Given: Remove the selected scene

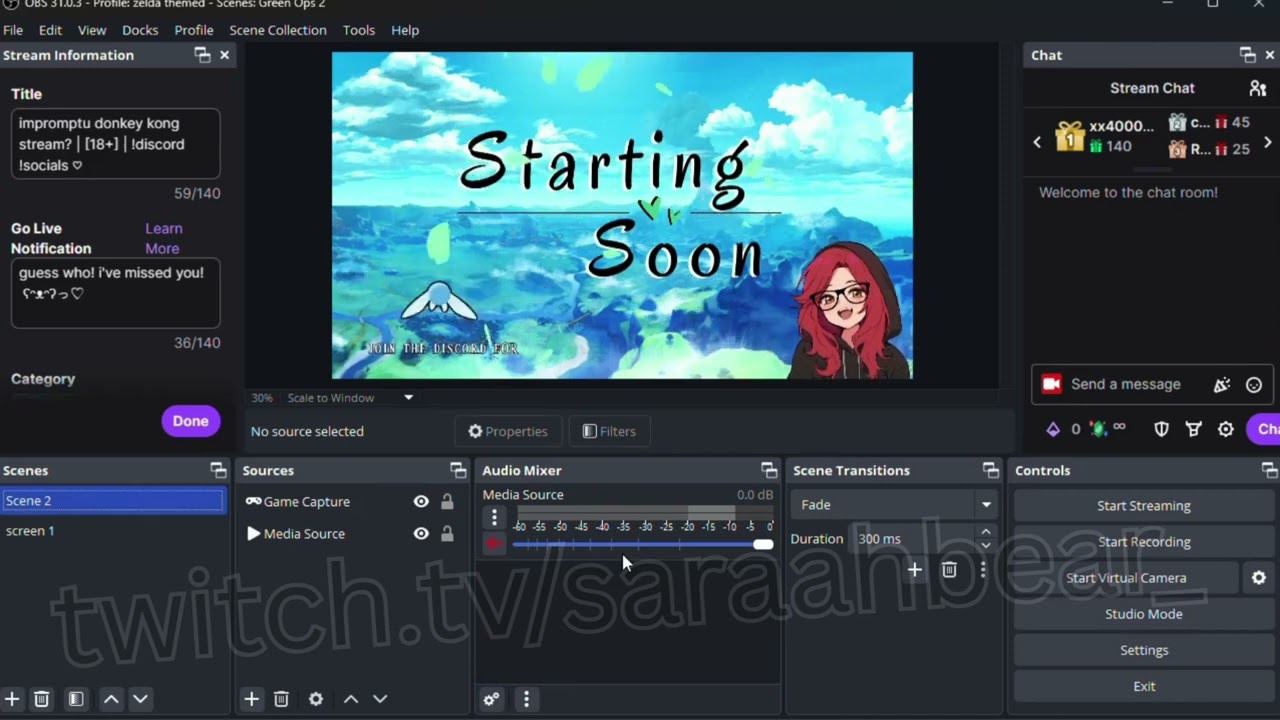Looking at the screenshot, I should coord(41,699).
